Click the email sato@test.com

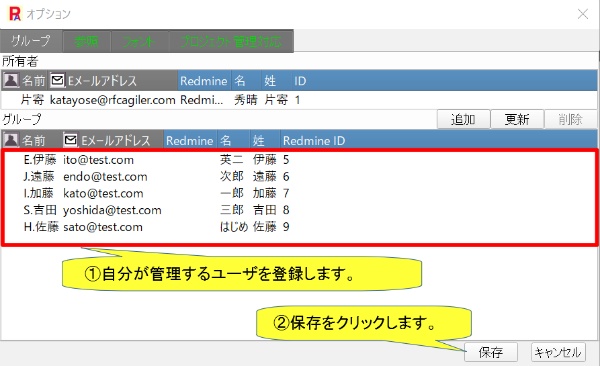[103, 227]
